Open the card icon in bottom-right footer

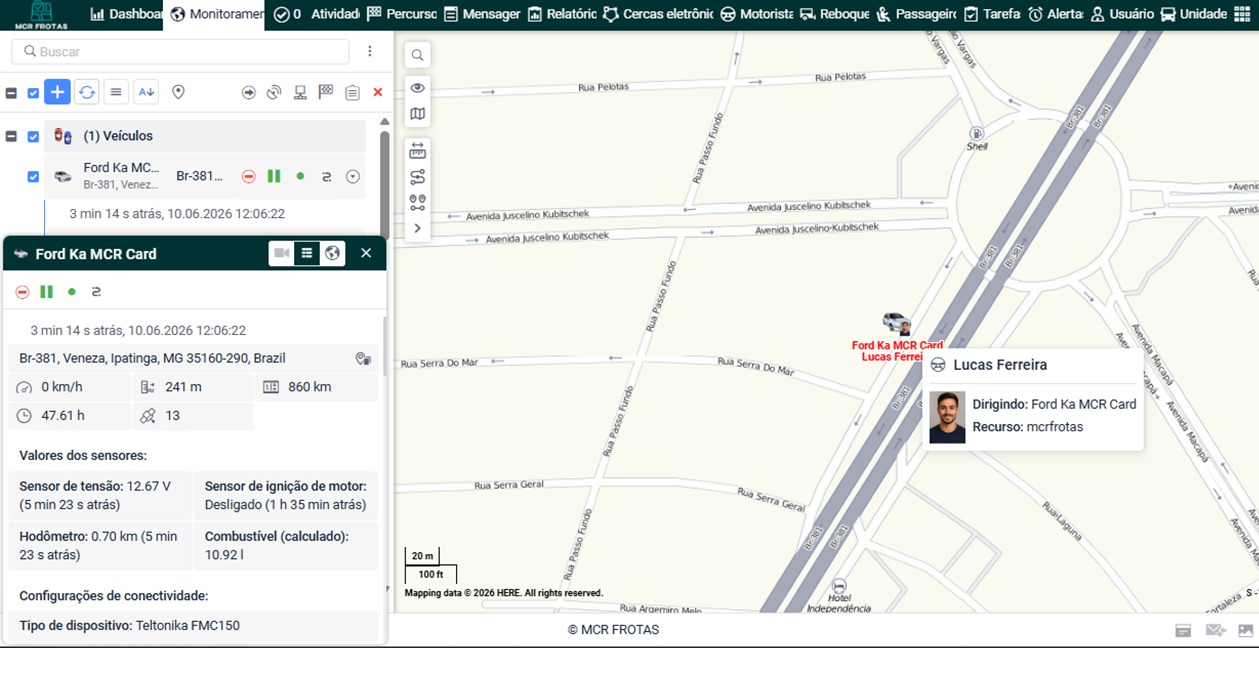[1183, 630]
